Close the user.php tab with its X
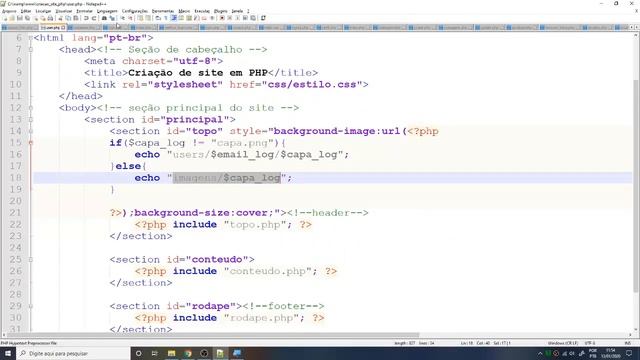640x360 pixels. click(63, 28)
